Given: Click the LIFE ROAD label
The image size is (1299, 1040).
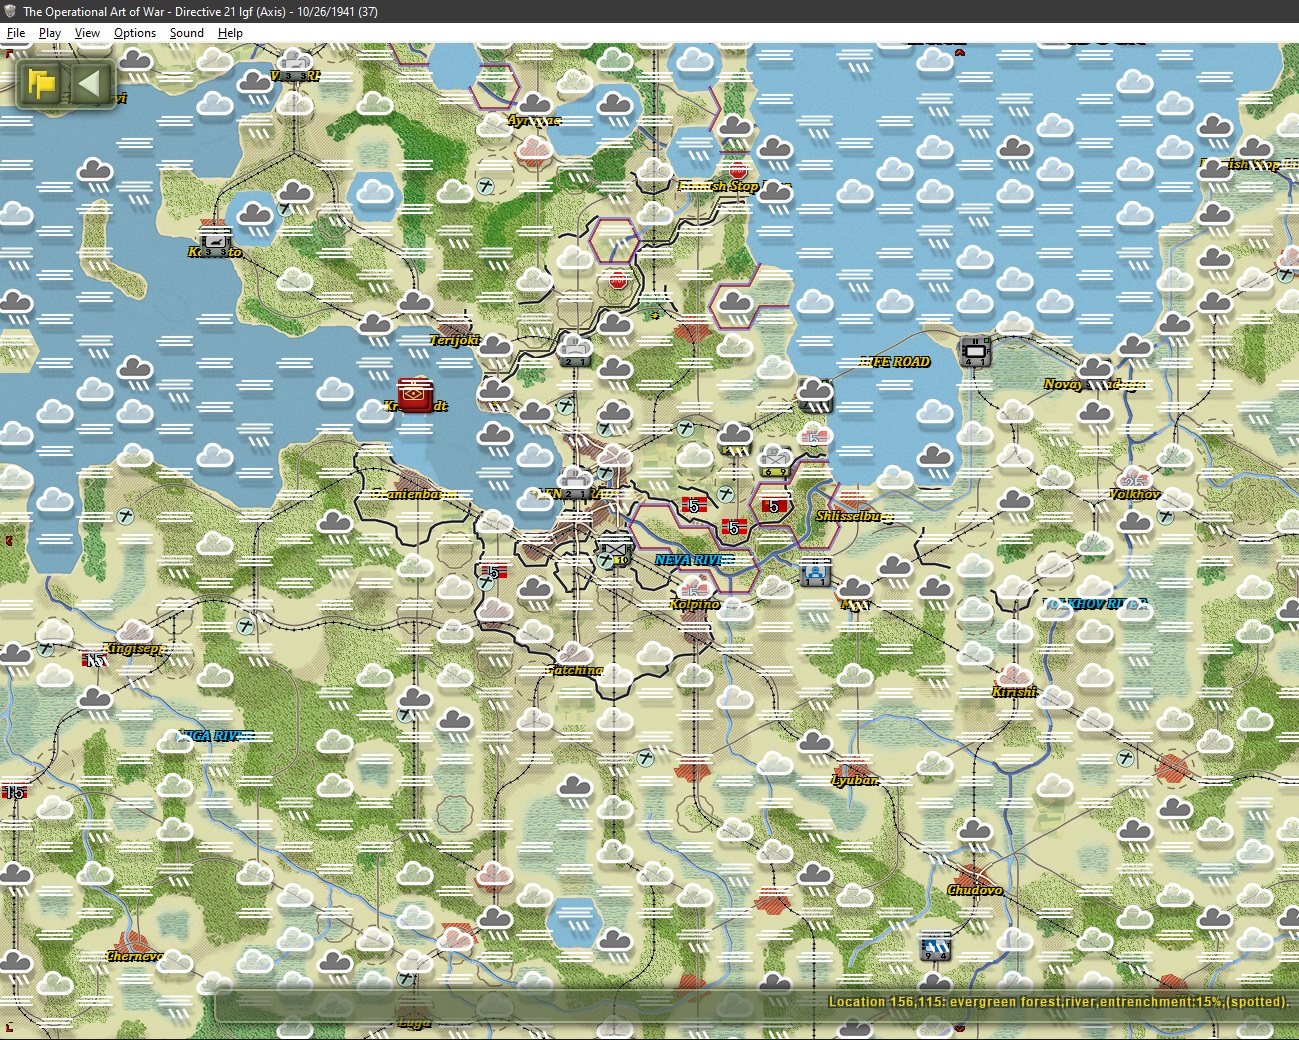Looking at the screenshot, I should (895, 362).
